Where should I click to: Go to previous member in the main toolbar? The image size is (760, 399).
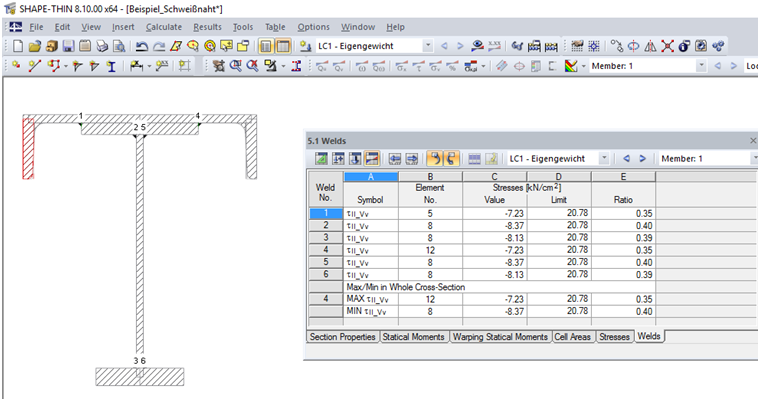coord(718,65)
